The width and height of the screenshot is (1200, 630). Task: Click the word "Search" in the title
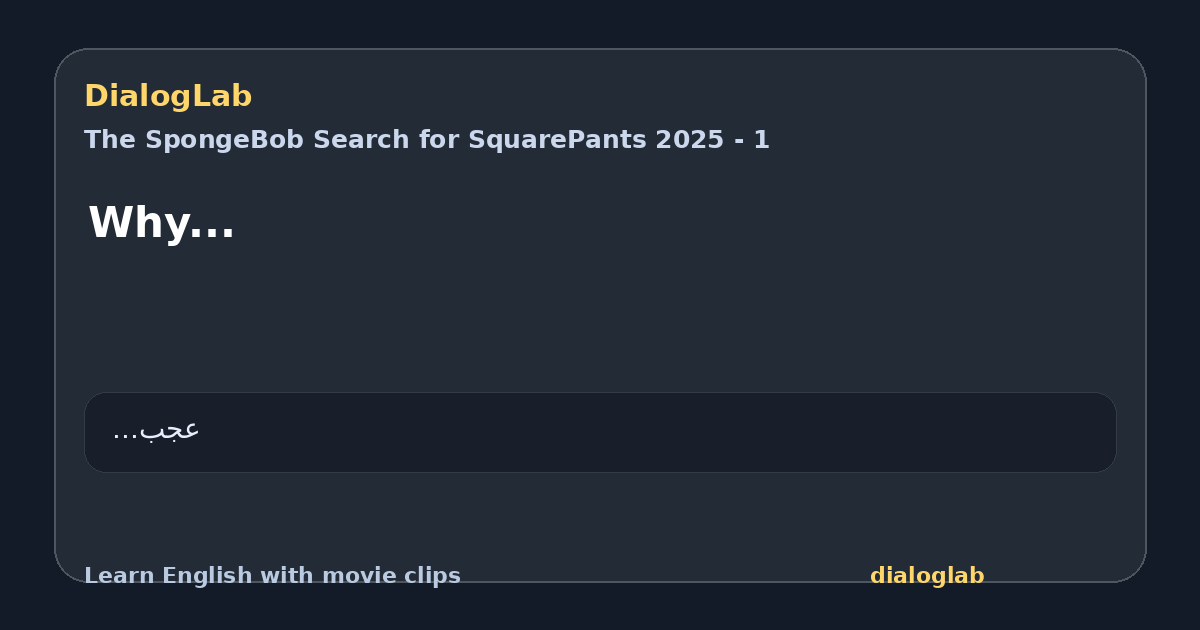328,140
